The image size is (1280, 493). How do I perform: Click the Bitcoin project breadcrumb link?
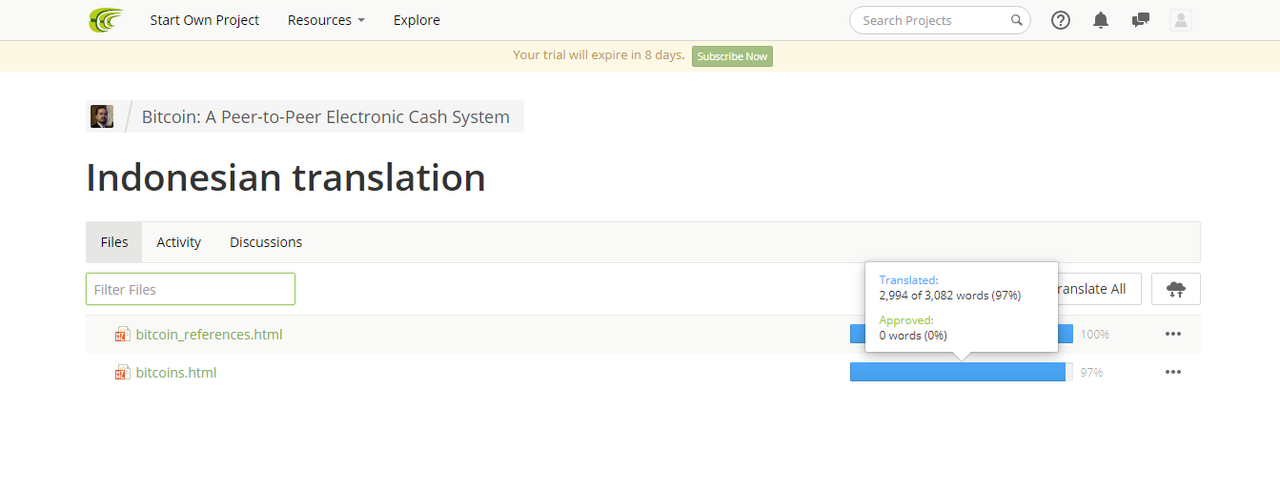(x=326, y=117)
